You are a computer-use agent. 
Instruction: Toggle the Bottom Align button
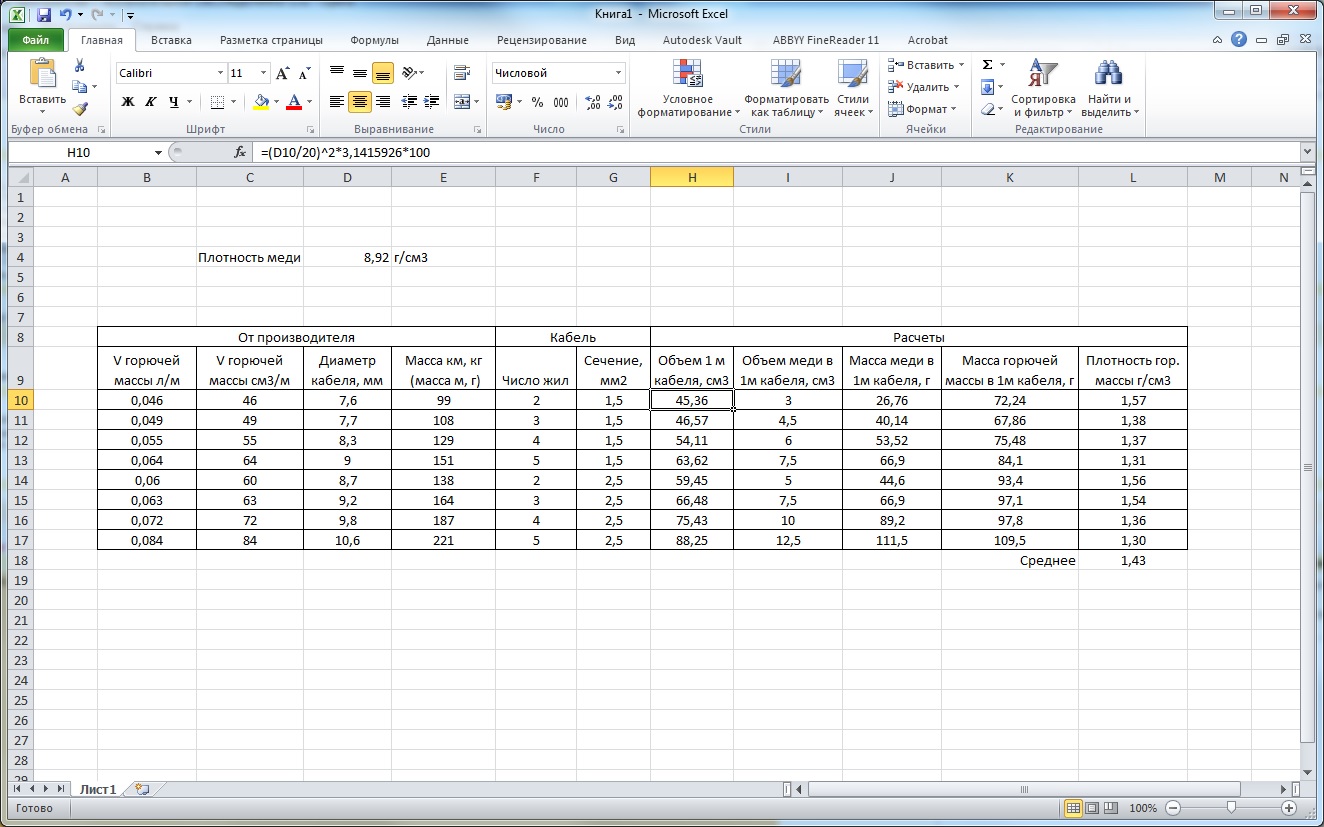(x=382, y=73)
